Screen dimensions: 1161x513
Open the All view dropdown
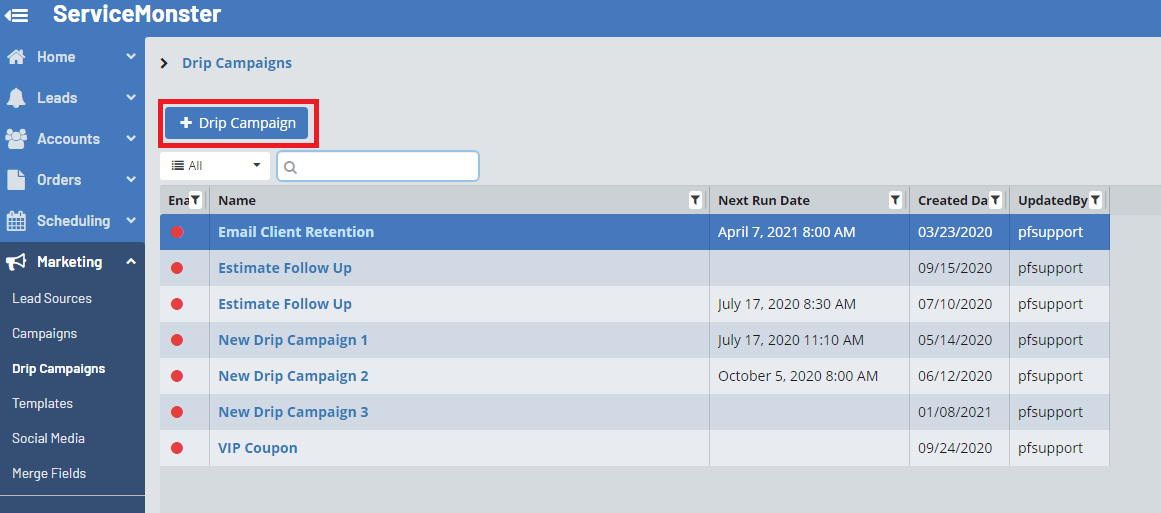[x=215, y=166]
